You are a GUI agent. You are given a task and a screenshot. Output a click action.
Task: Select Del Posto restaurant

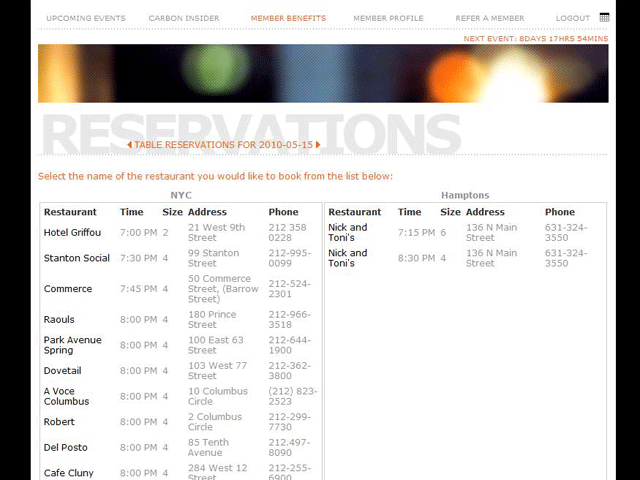(66, 447)
